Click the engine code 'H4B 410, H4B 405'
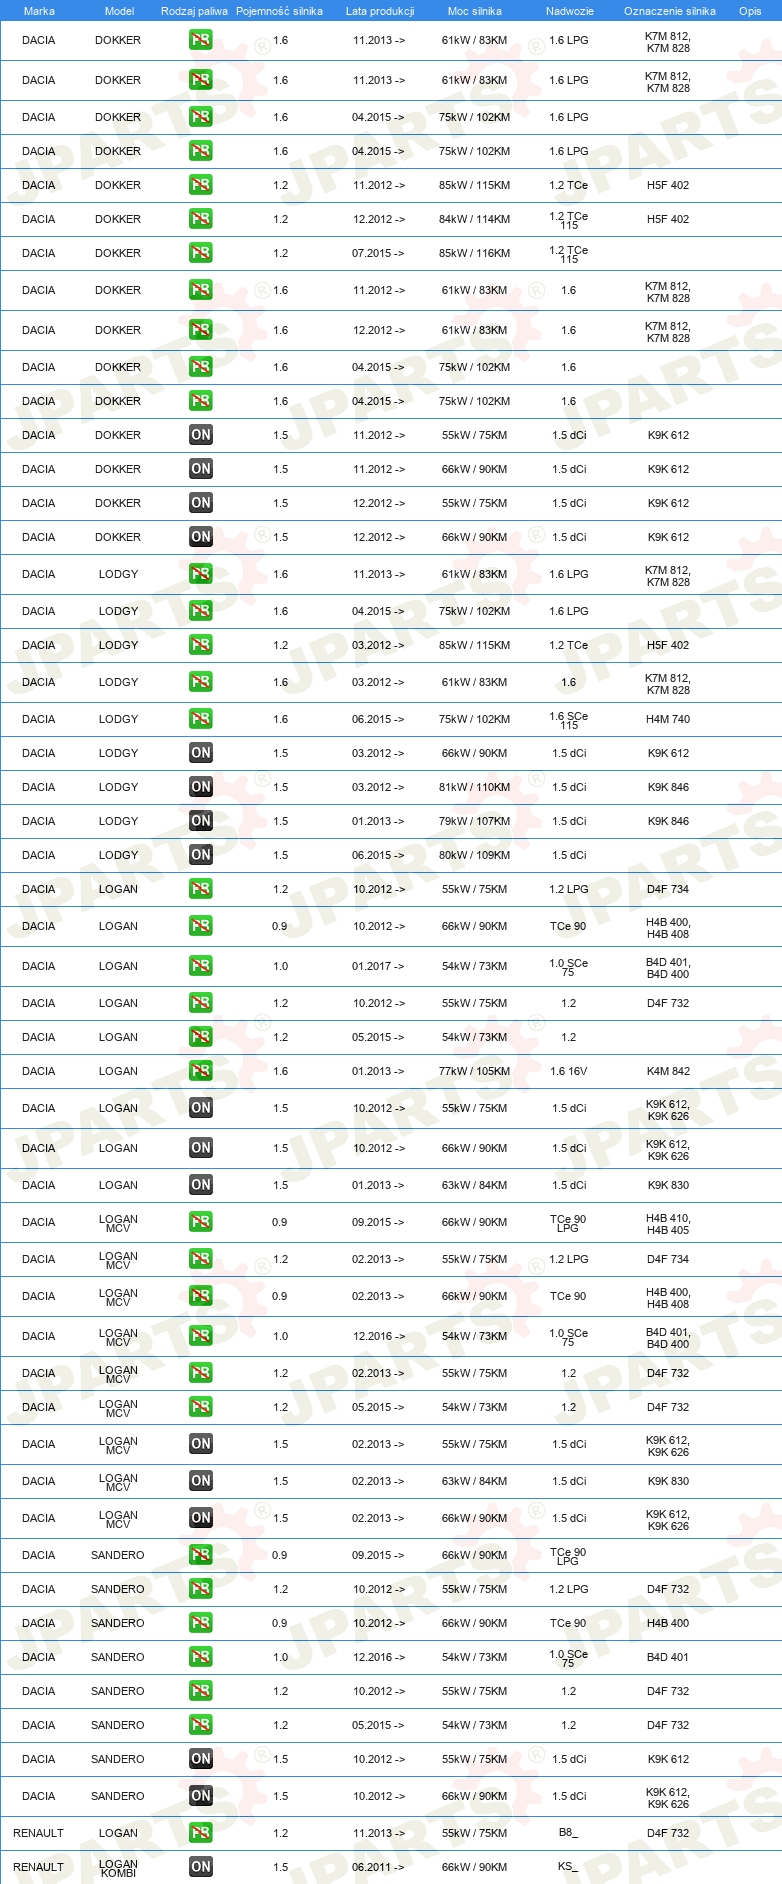Viewport: 782px width, 1884px height. [x=668, y=1224]
